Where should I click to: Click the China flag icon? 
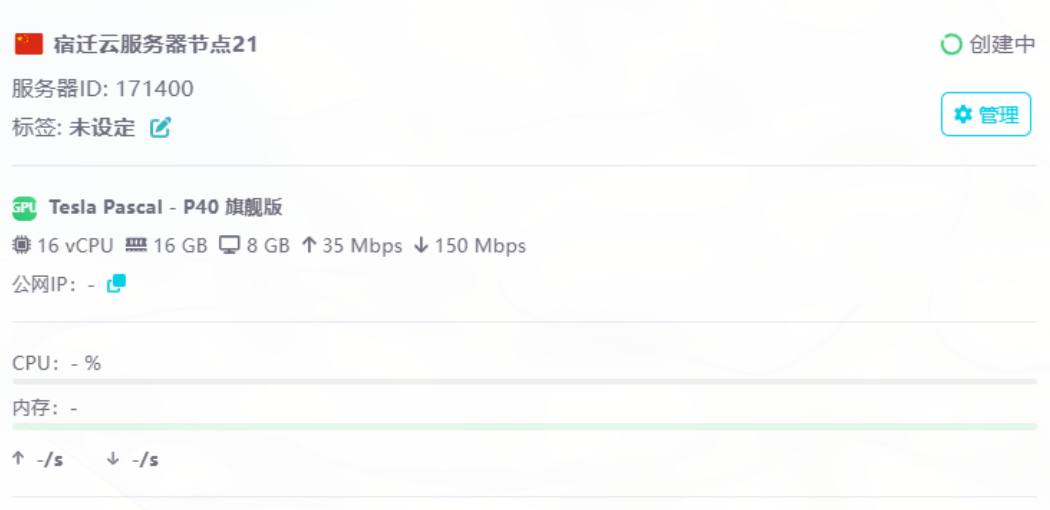(x=29, y=44)
